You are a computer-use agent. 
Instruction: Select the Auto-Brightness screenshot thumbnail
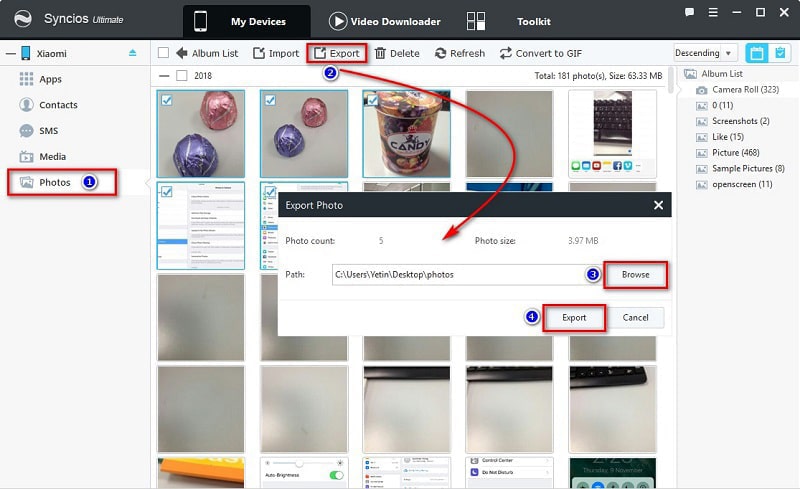pos(304,473)
